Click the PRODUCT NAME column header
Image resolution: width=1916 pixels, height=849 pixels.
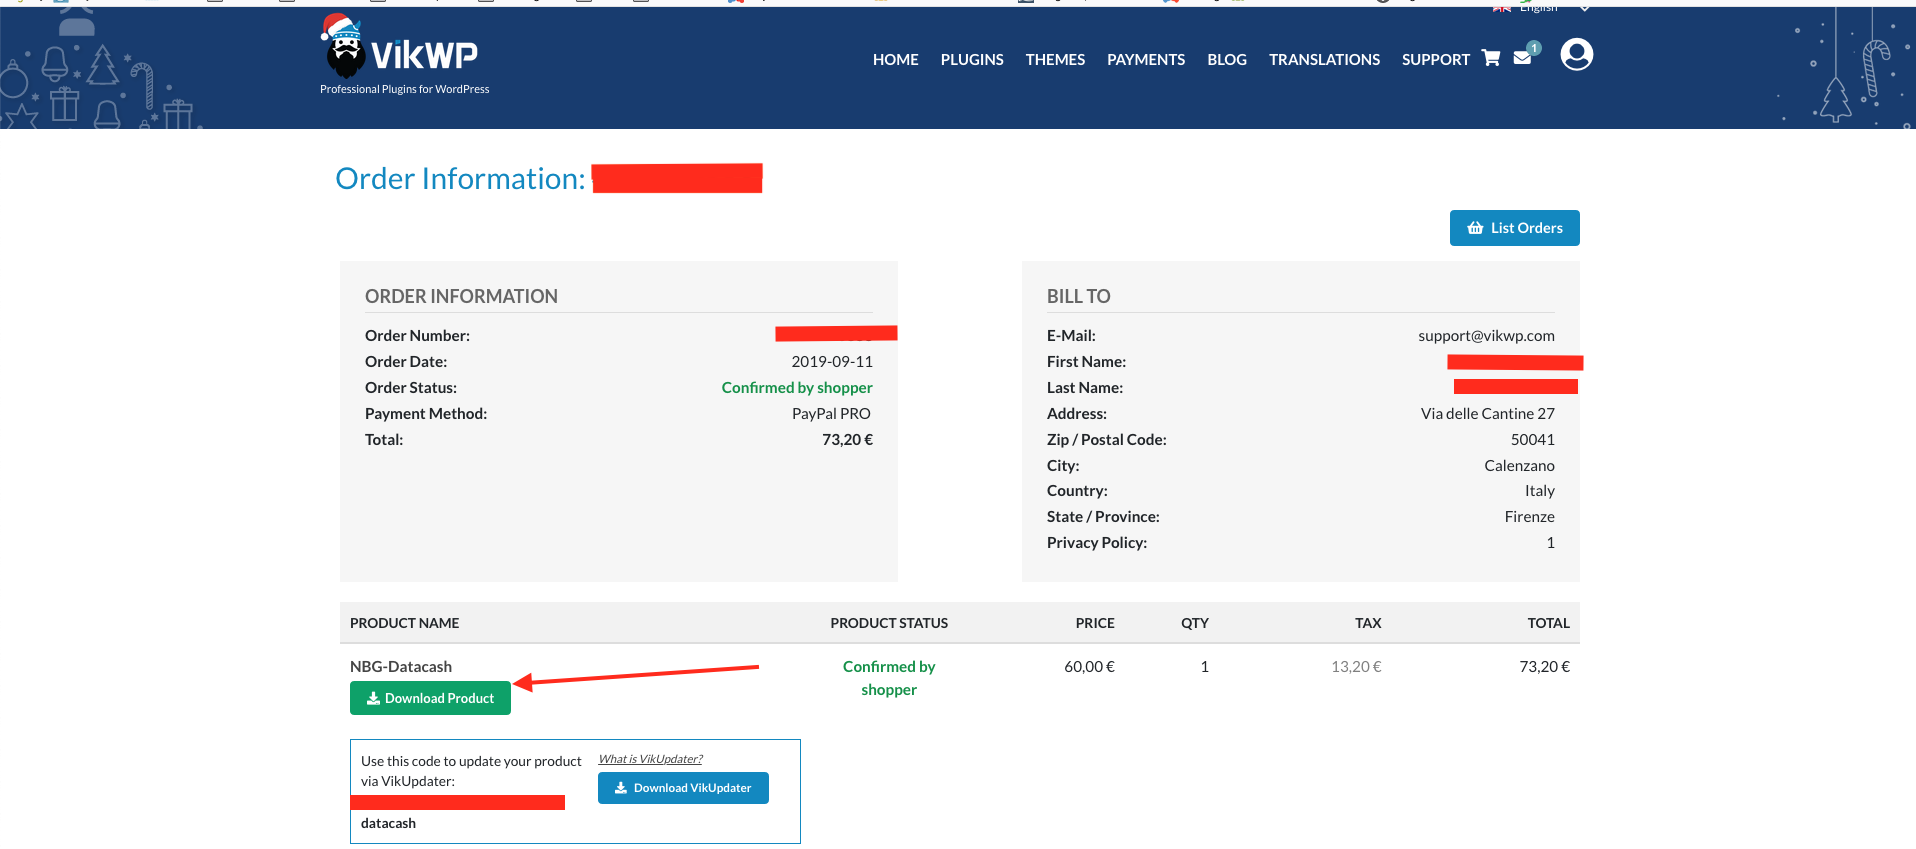[x=404, y=623]
